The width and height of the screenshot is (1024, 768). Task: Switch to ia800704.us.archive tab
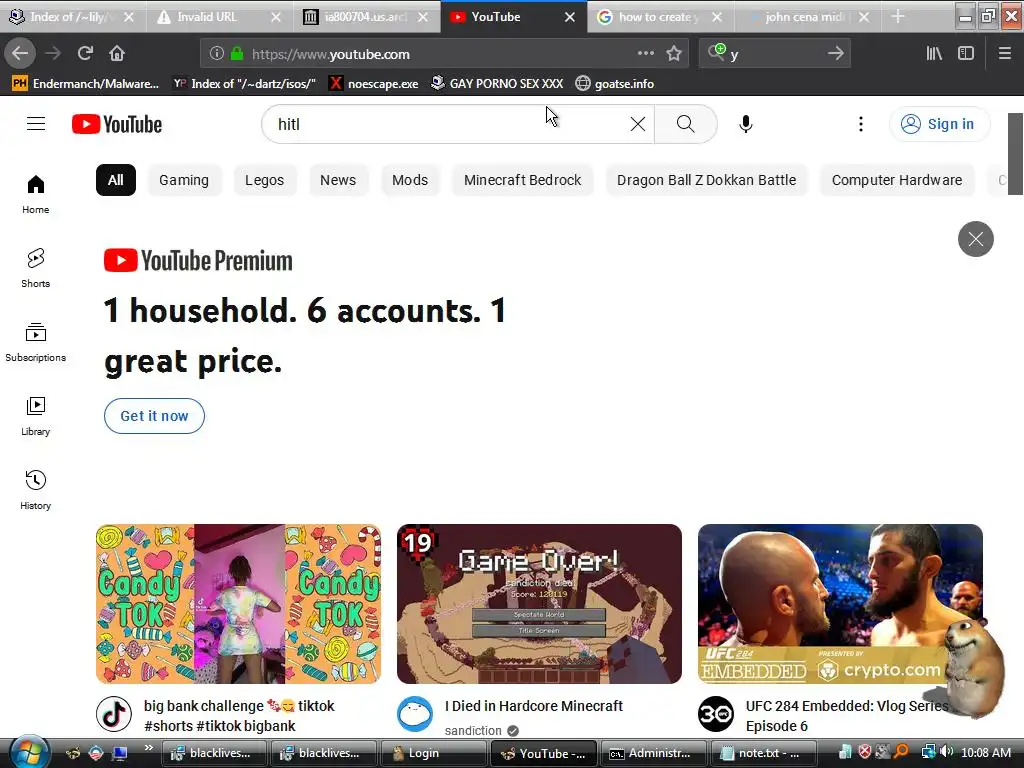point(366,16)
